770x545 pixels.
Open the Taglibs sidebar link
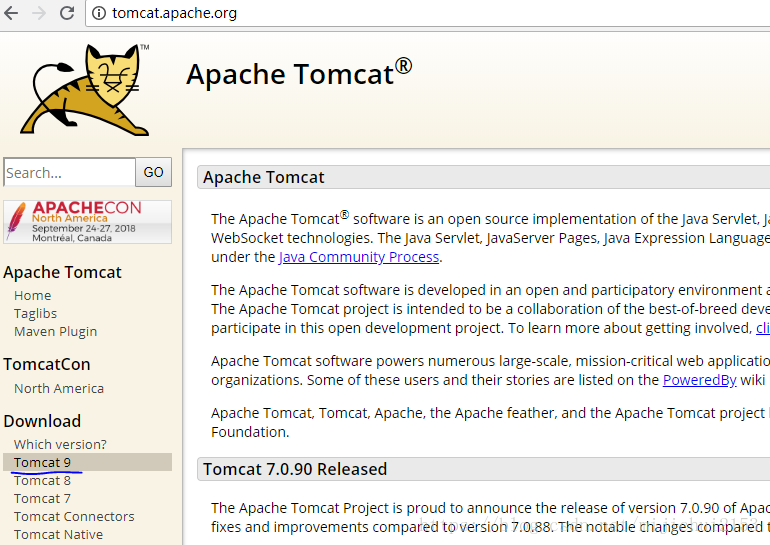[x=35, y=314]
